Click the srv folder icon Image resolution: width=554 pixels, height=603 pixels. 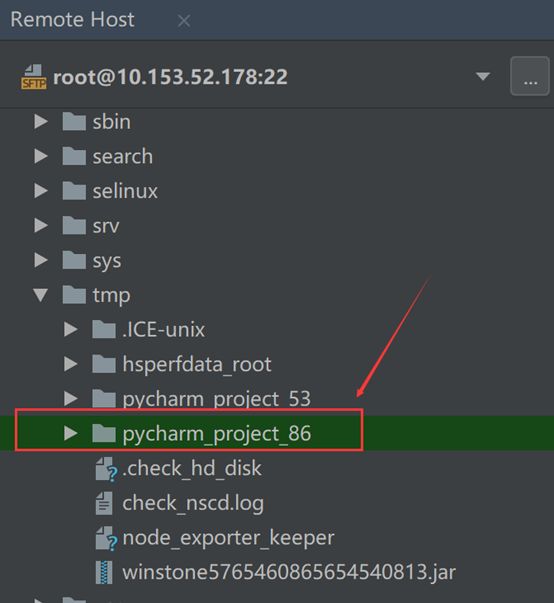click(x=74, y=225)
